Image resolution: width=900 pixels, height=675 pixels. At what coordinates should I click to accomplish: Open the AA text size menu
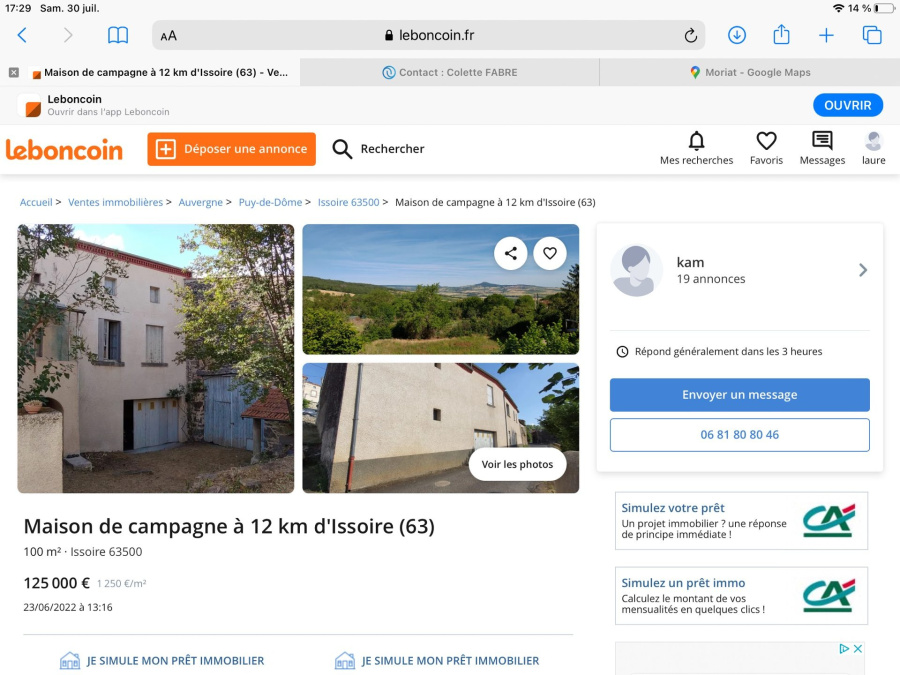tap(169, 36)
